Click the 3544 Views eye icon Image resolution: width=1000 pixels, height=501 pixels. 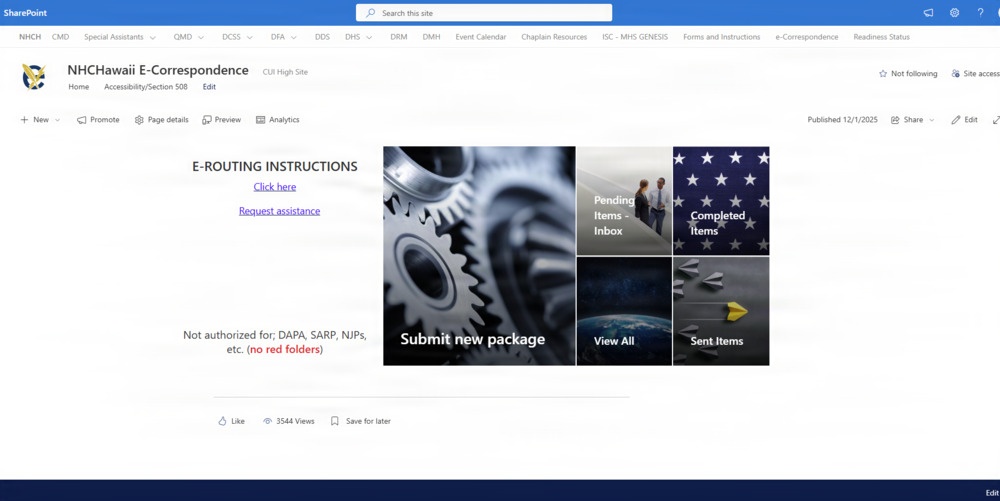268,421
